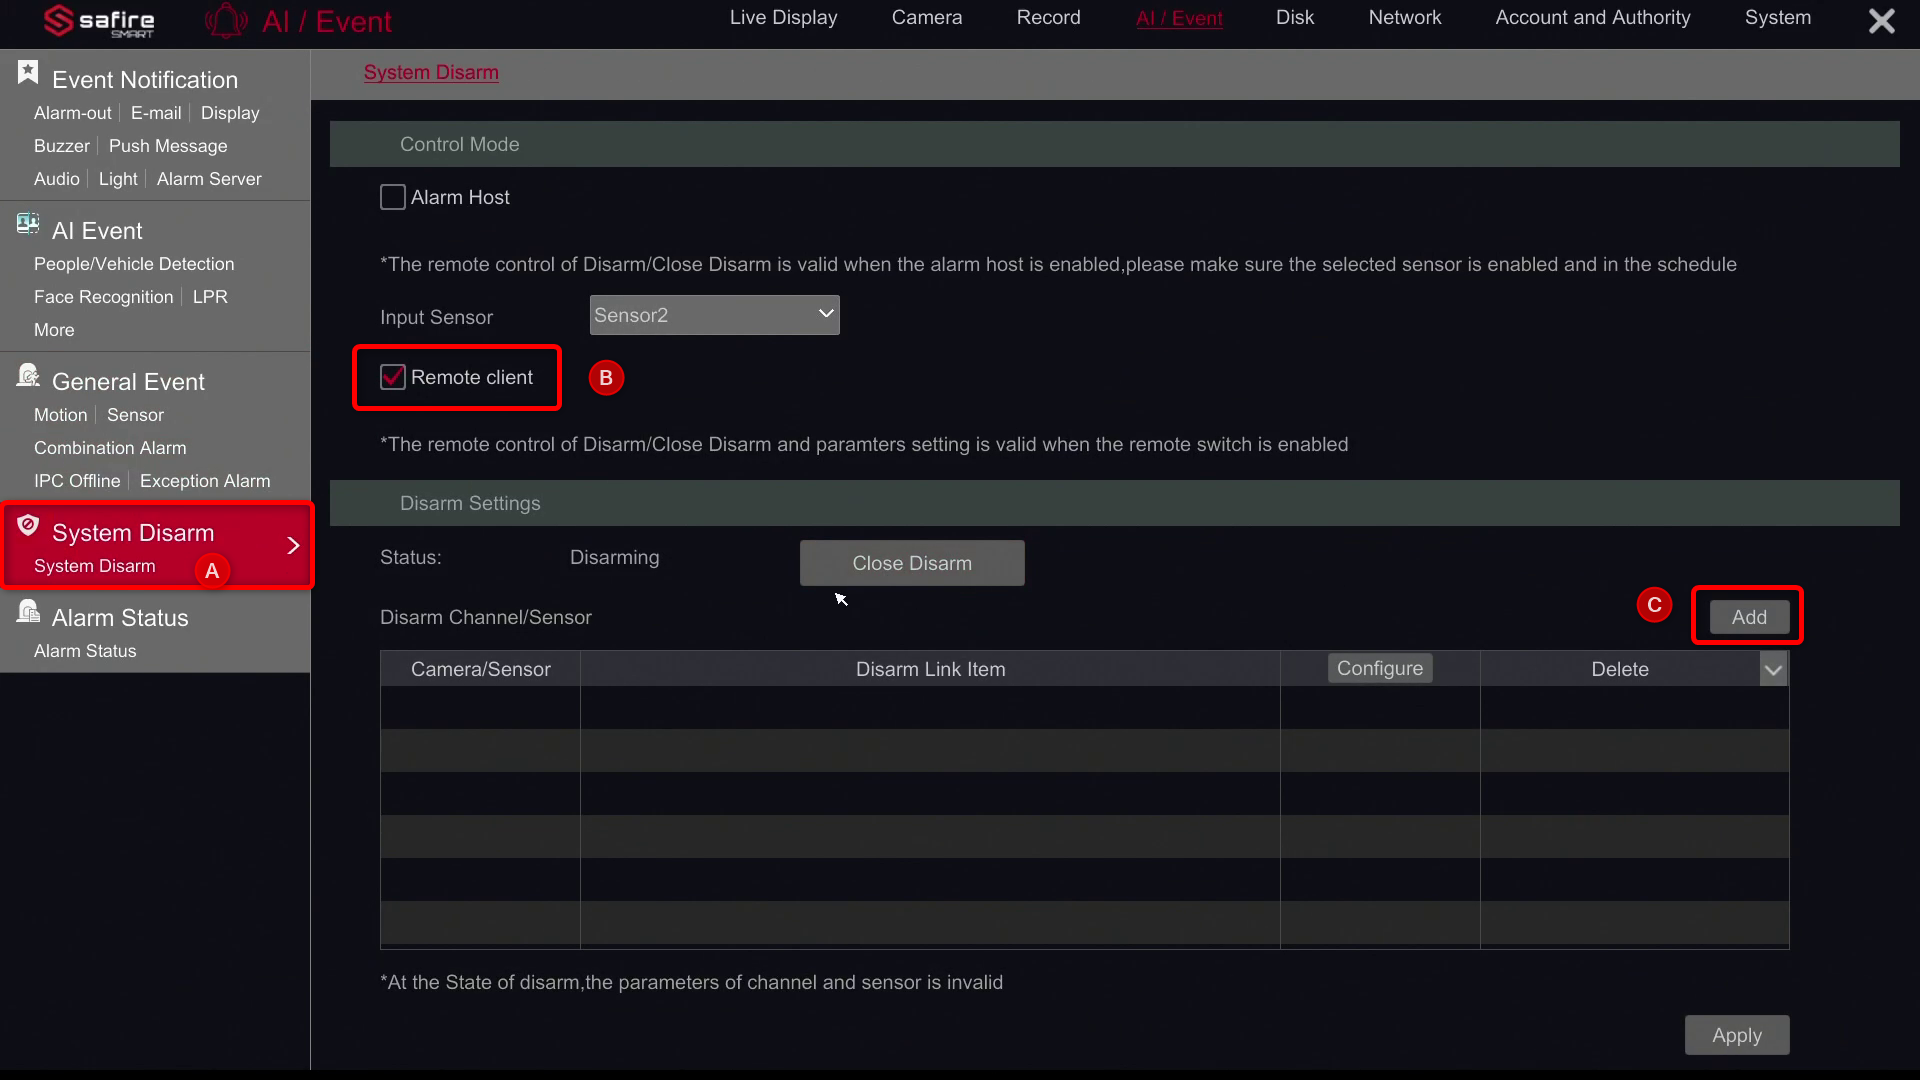
Task: Add a new Disarm Channel/Sensor entry
Action: point(1747,616)
